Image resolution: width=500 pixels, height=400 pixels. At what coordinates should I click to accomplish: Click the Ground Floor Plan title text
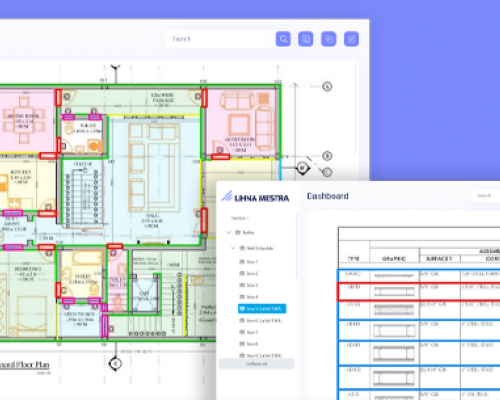(x=24, y=365)
